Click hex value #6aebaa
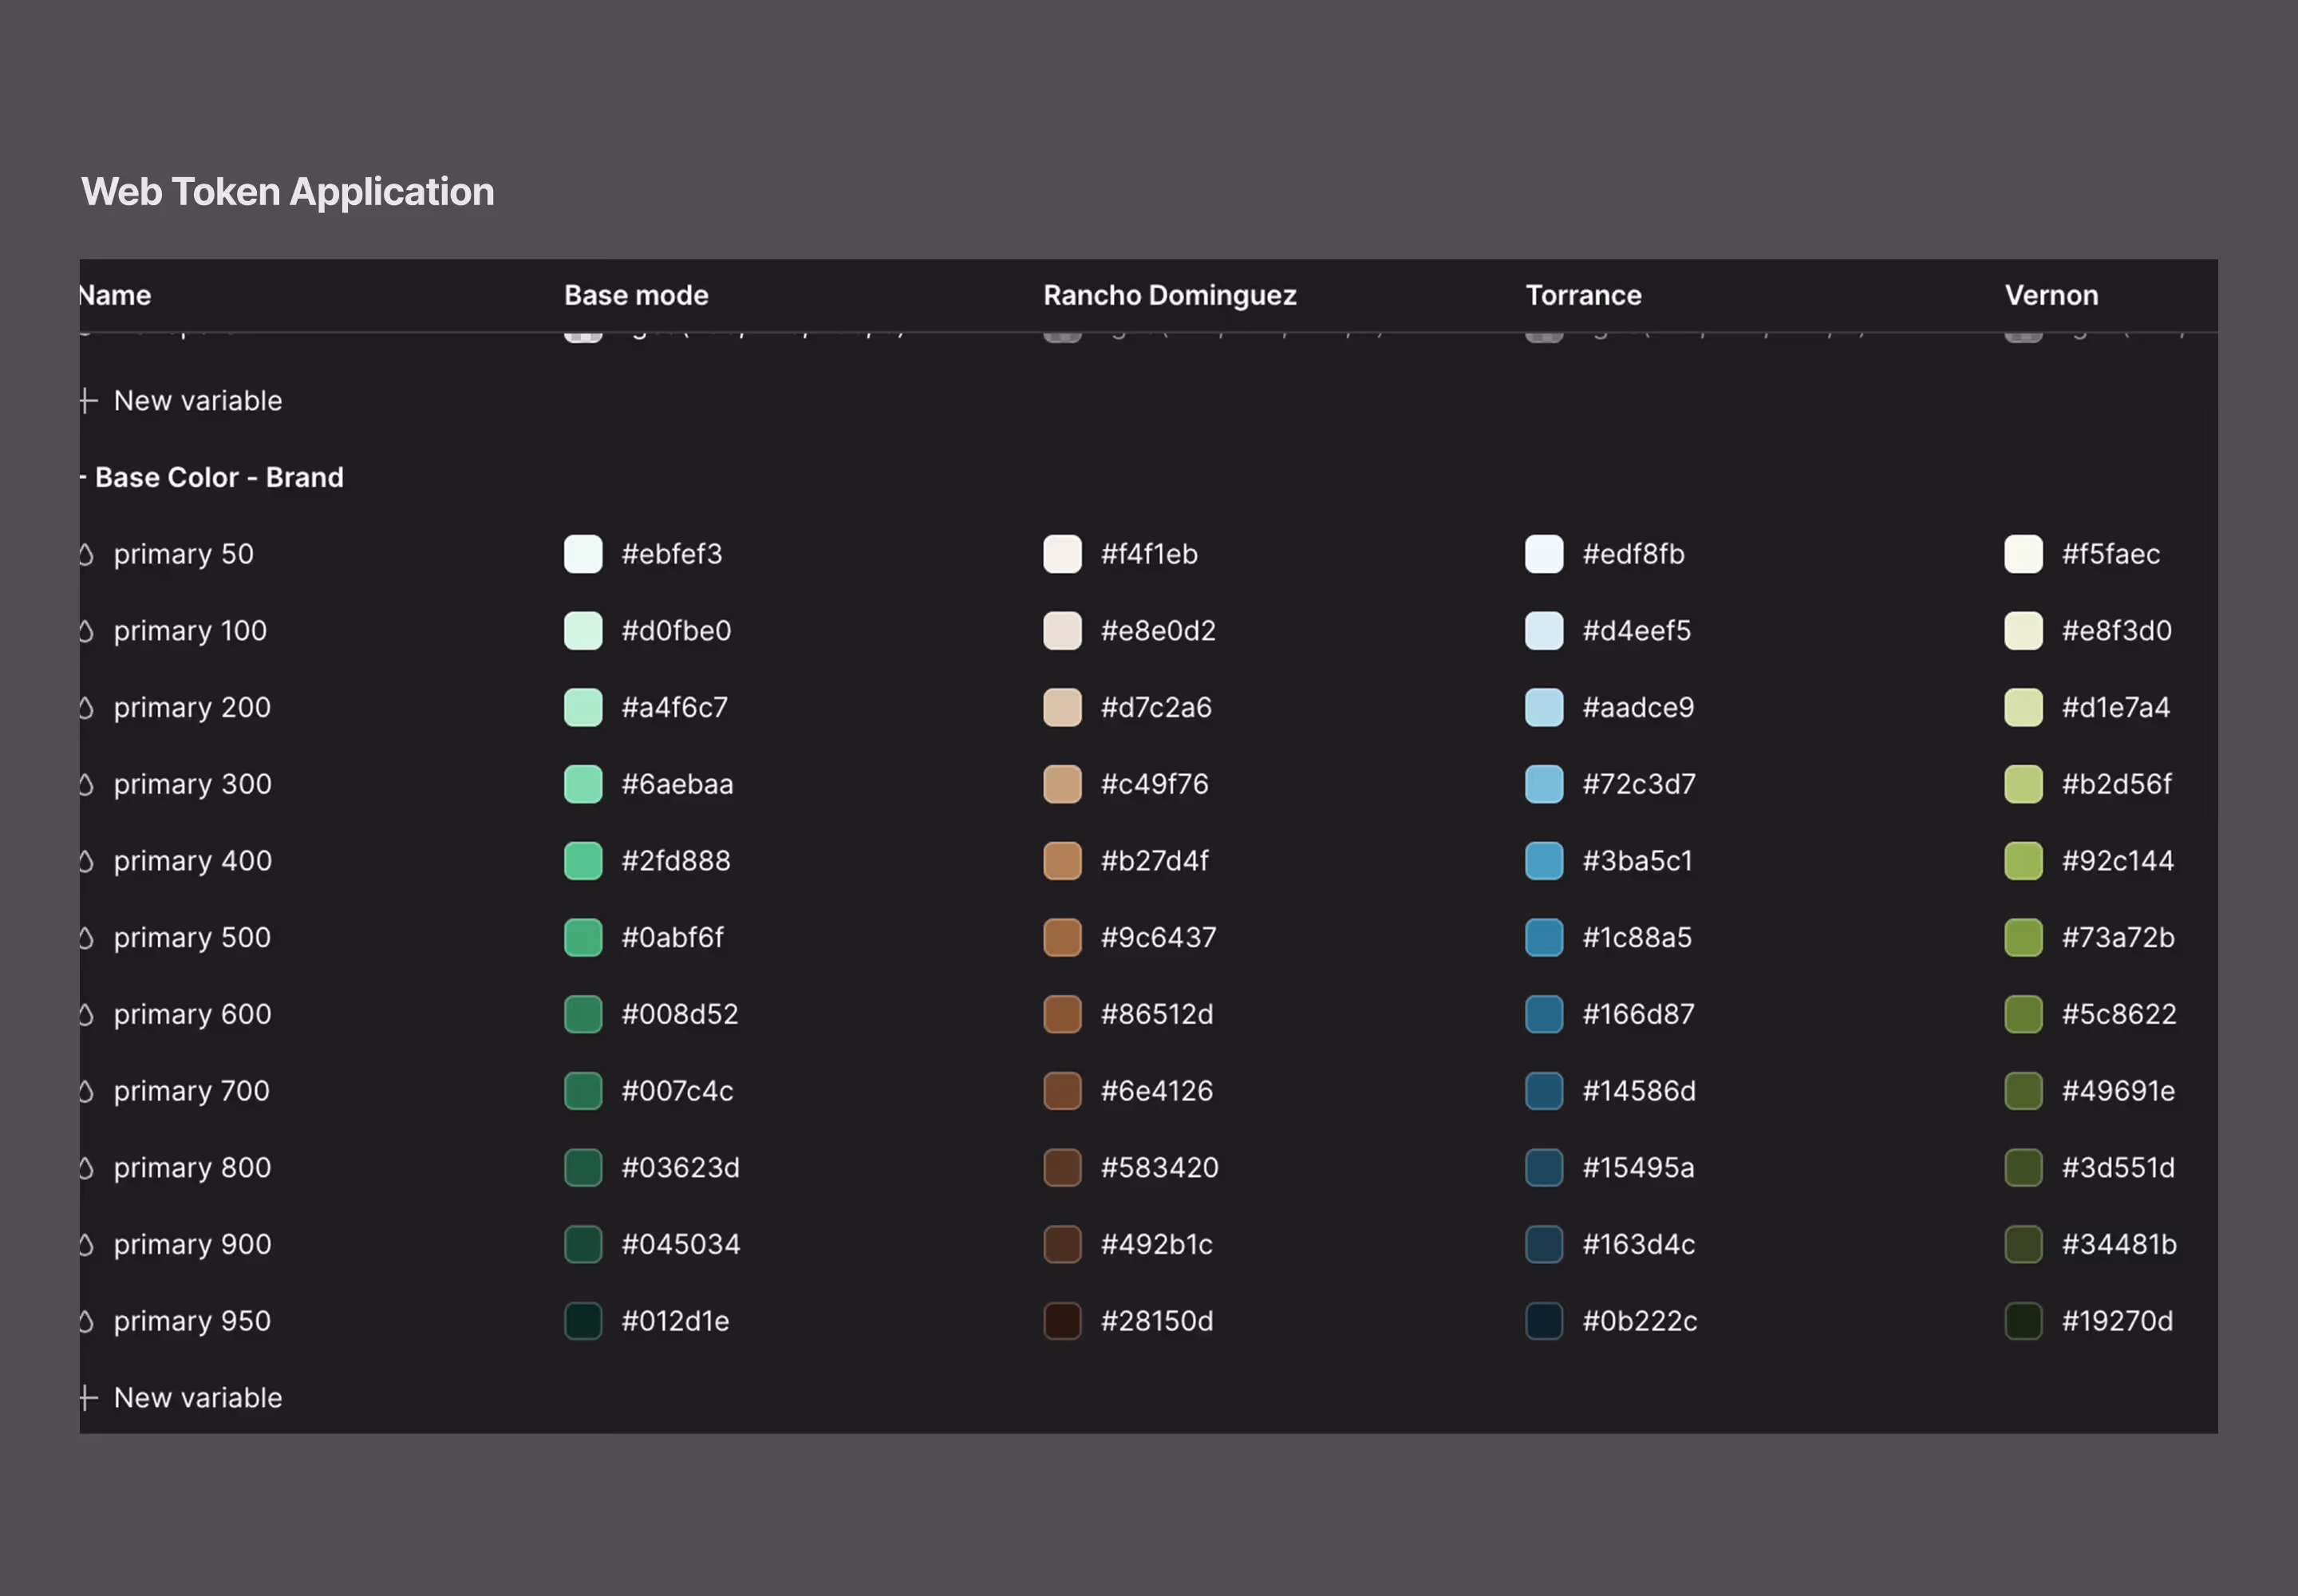Image resolution: width=2298 pixels, height=1596 pixels. tap(677, 784)
